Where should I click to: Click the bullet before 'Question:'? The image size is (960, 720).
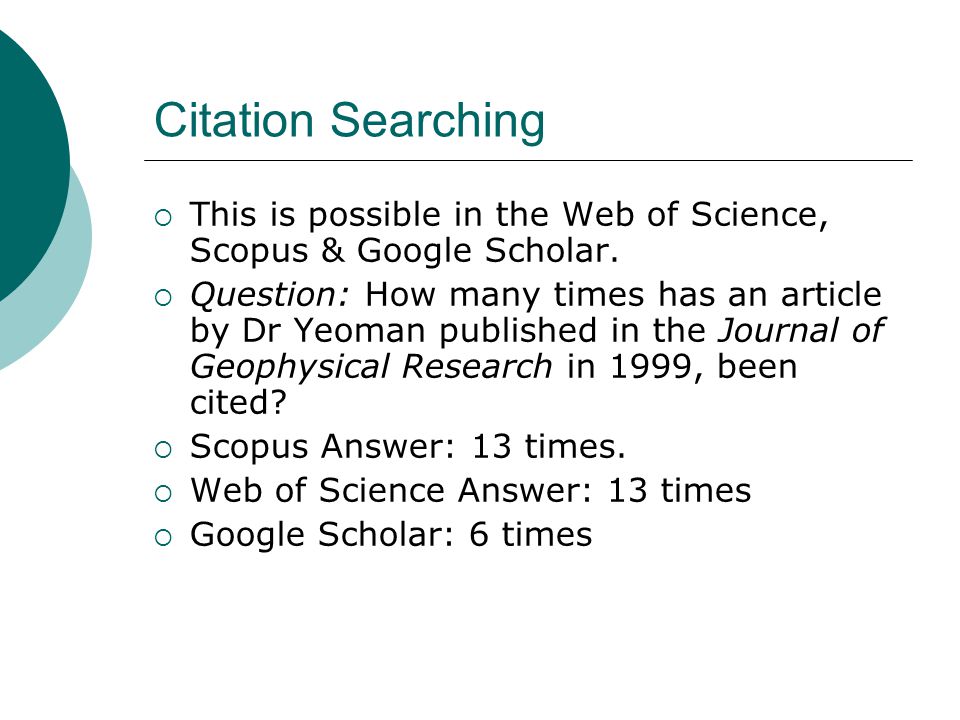163,298
